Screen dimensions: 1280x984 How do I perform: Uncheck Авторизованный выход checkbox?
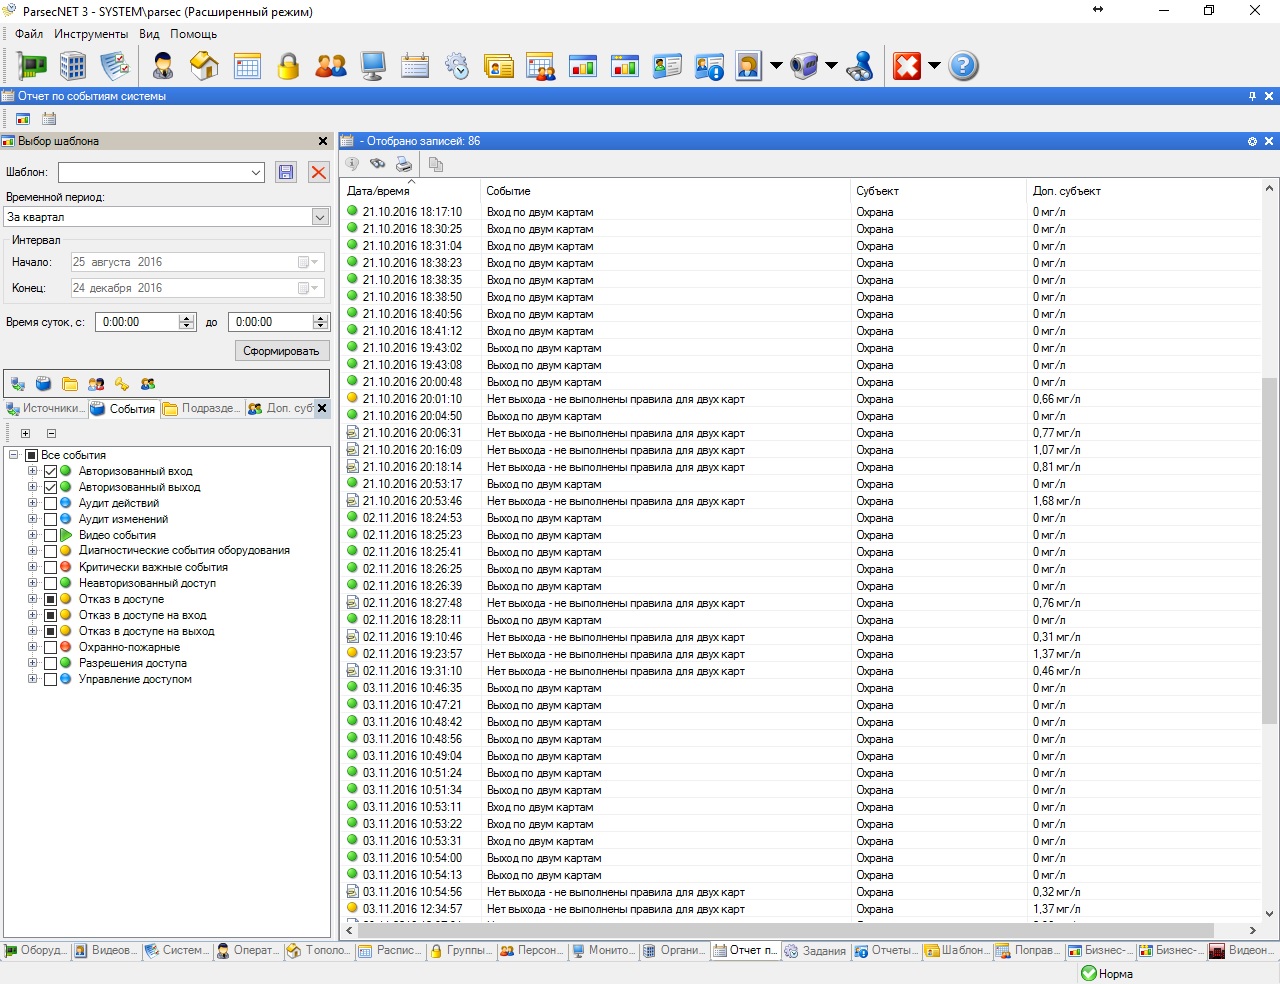pyautogui.click(x=51, y=487)
